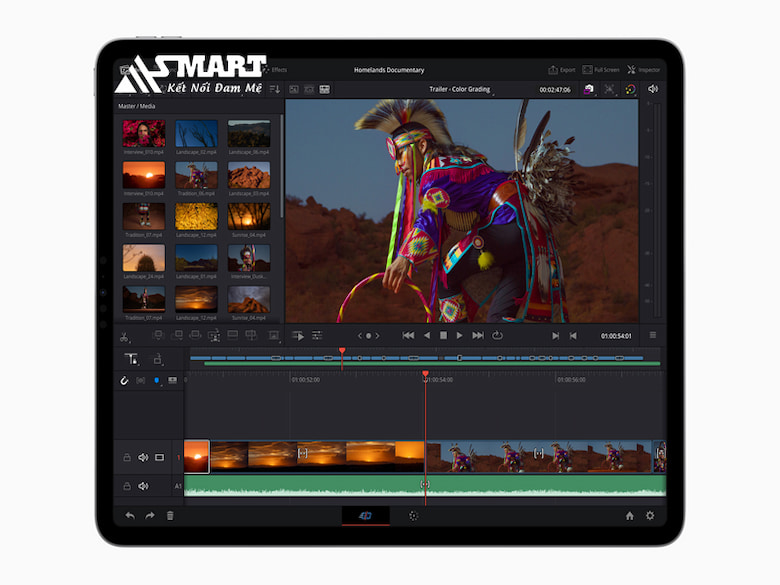The image size is (780, 585).
Task: Switch to the Cut page tab
Action: [x=365, y=515]
